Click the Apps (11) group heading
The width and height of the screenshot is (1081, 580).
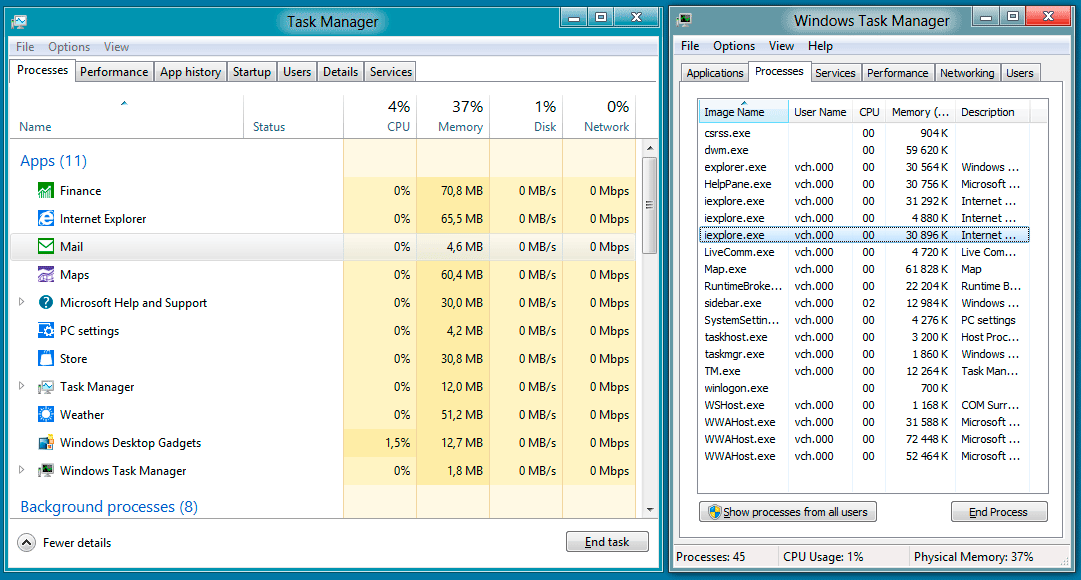54,161
